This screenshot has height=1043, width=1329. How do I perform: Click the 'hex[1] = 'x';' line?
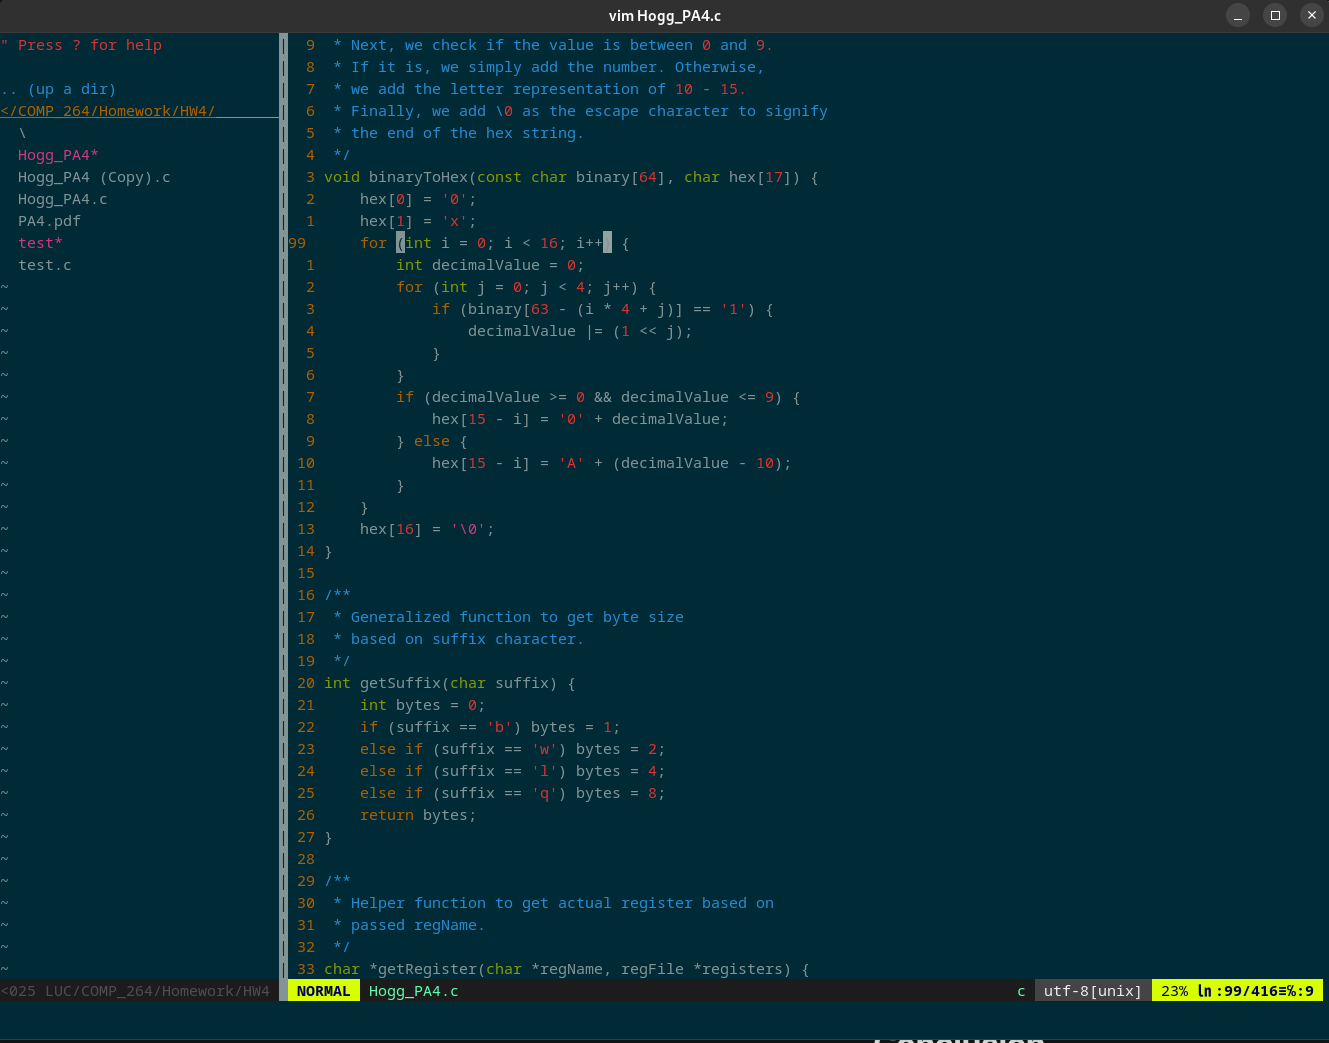point(418,221)
